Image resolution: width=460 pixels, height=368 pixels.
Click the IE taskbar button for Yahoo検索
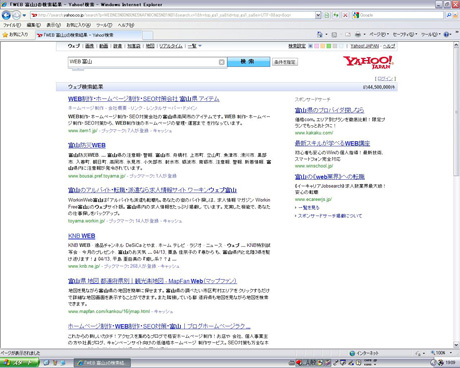(102, 363)
